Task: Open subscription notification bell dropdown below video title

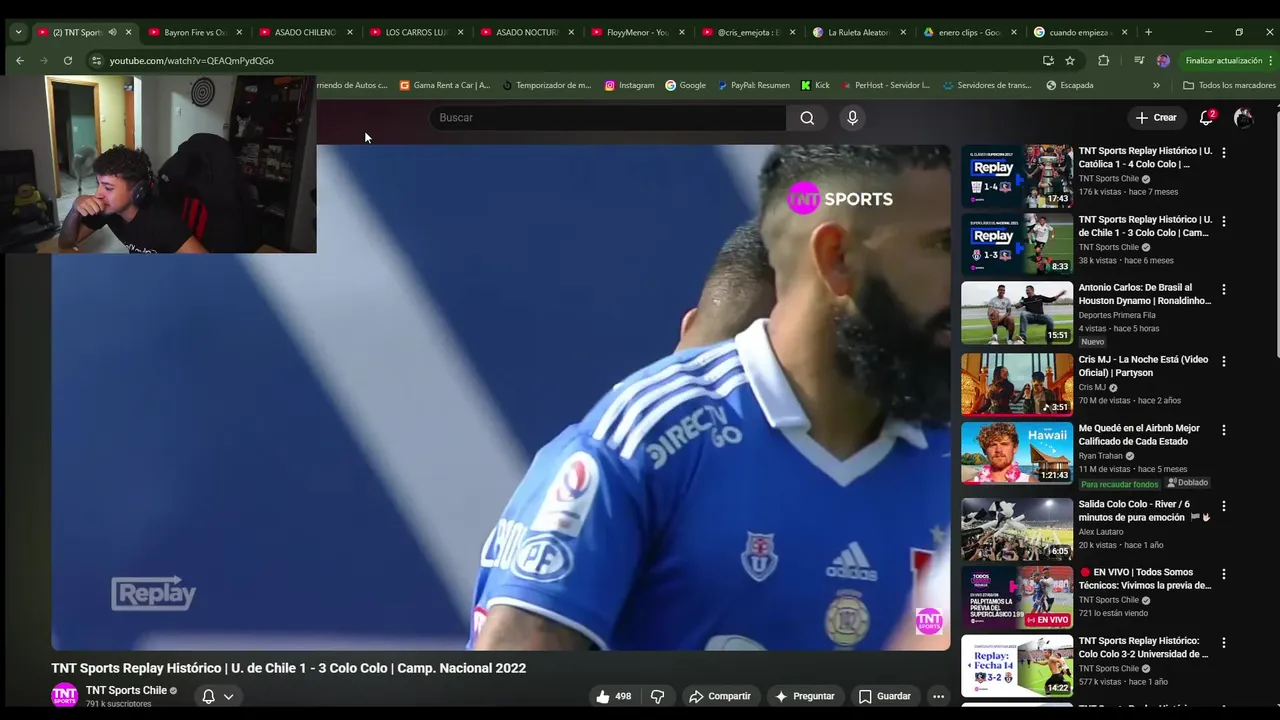Action: [217, 696]
